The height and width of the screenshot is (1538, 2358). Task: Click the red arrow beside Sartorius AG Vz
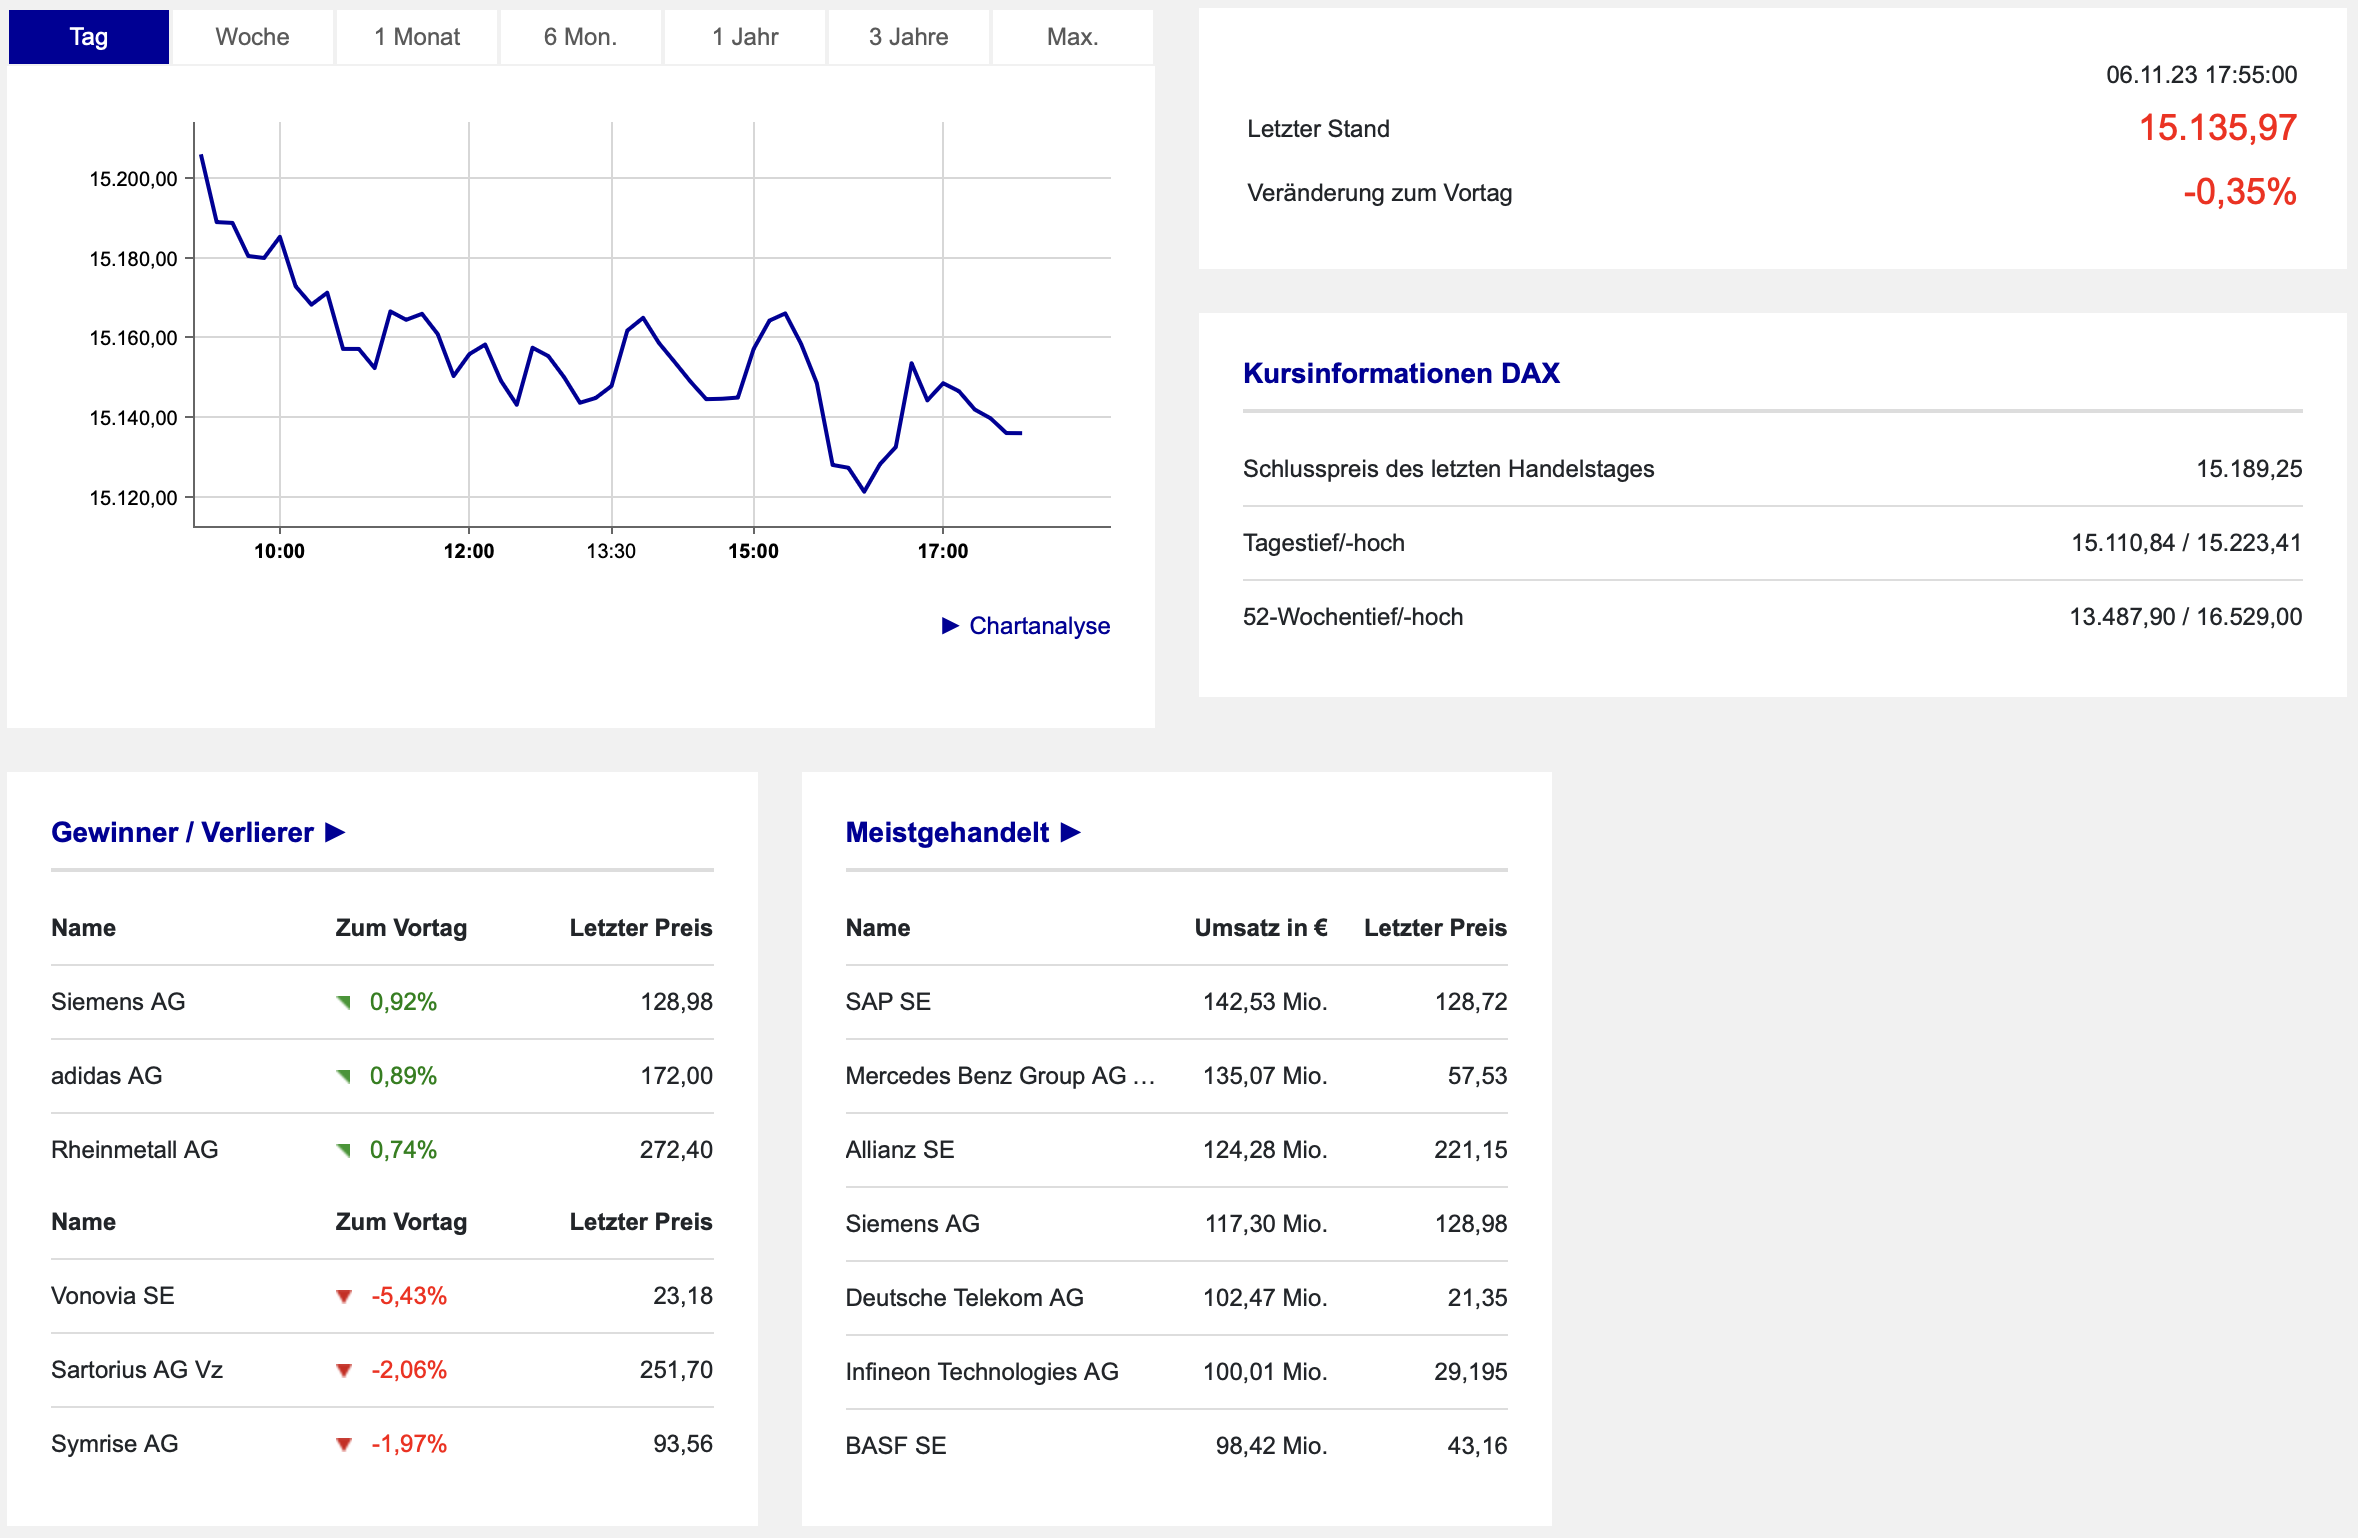pyautogui.click(x=344, y=1371)
